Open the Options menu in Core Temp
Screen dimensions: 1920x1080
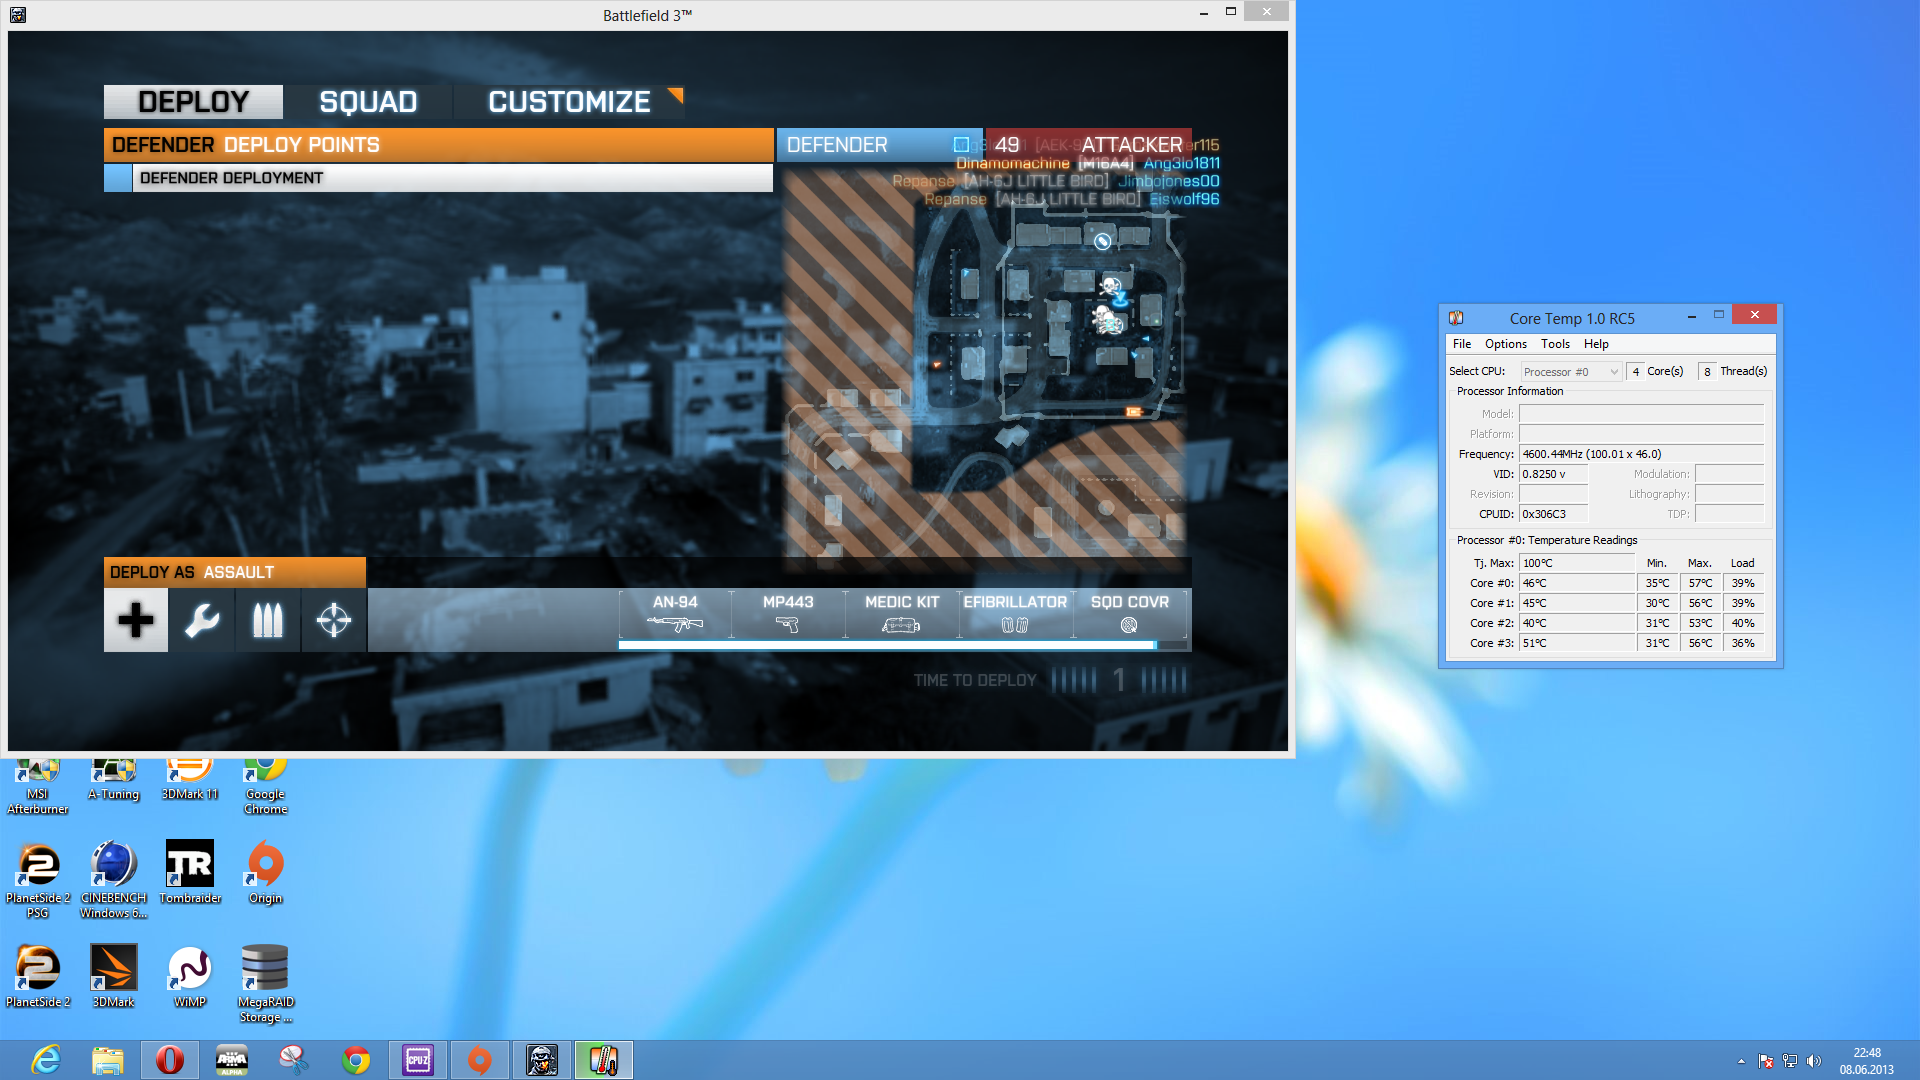[x=1505, y=344]
